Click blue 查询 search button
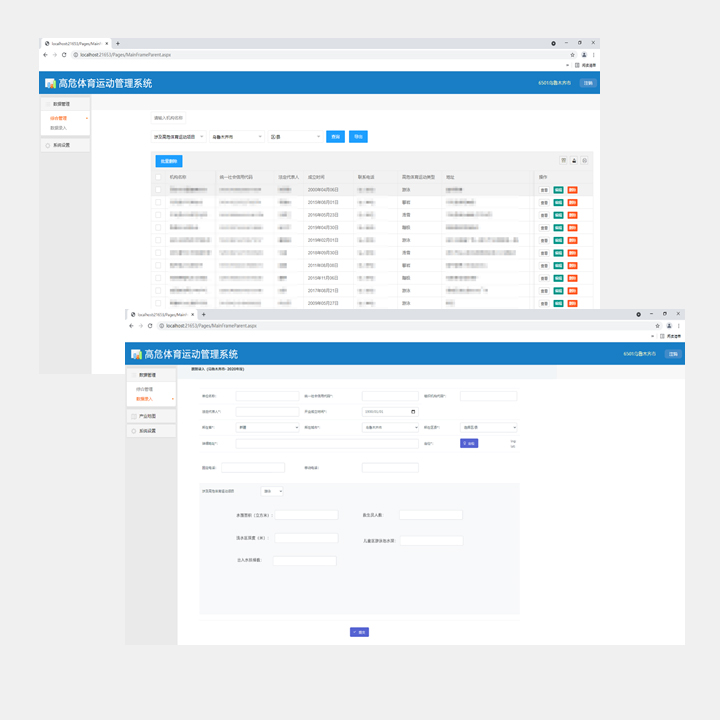This screenshot has width=720, height=720. coord(336,137)
